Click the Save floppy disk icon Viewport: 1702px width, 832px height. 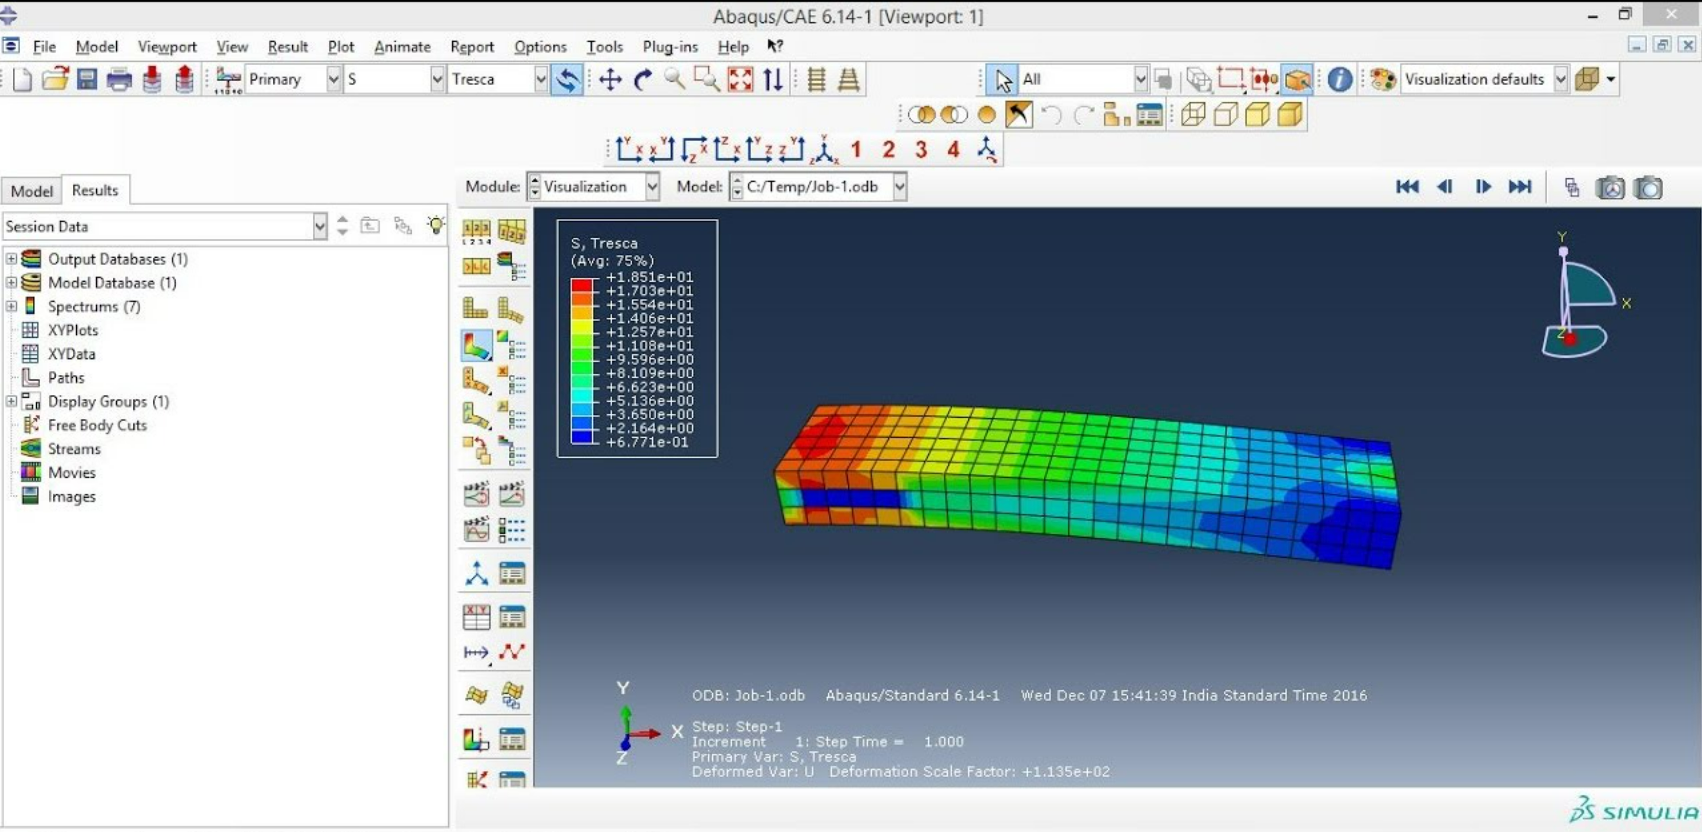pos(87,79)
